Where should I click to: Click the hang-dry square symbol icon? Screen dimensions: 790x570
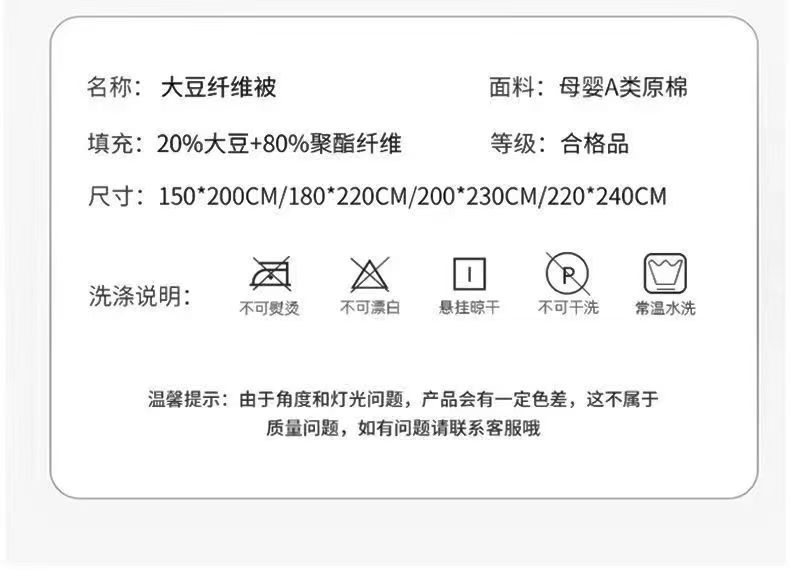(x=469, y=274)
